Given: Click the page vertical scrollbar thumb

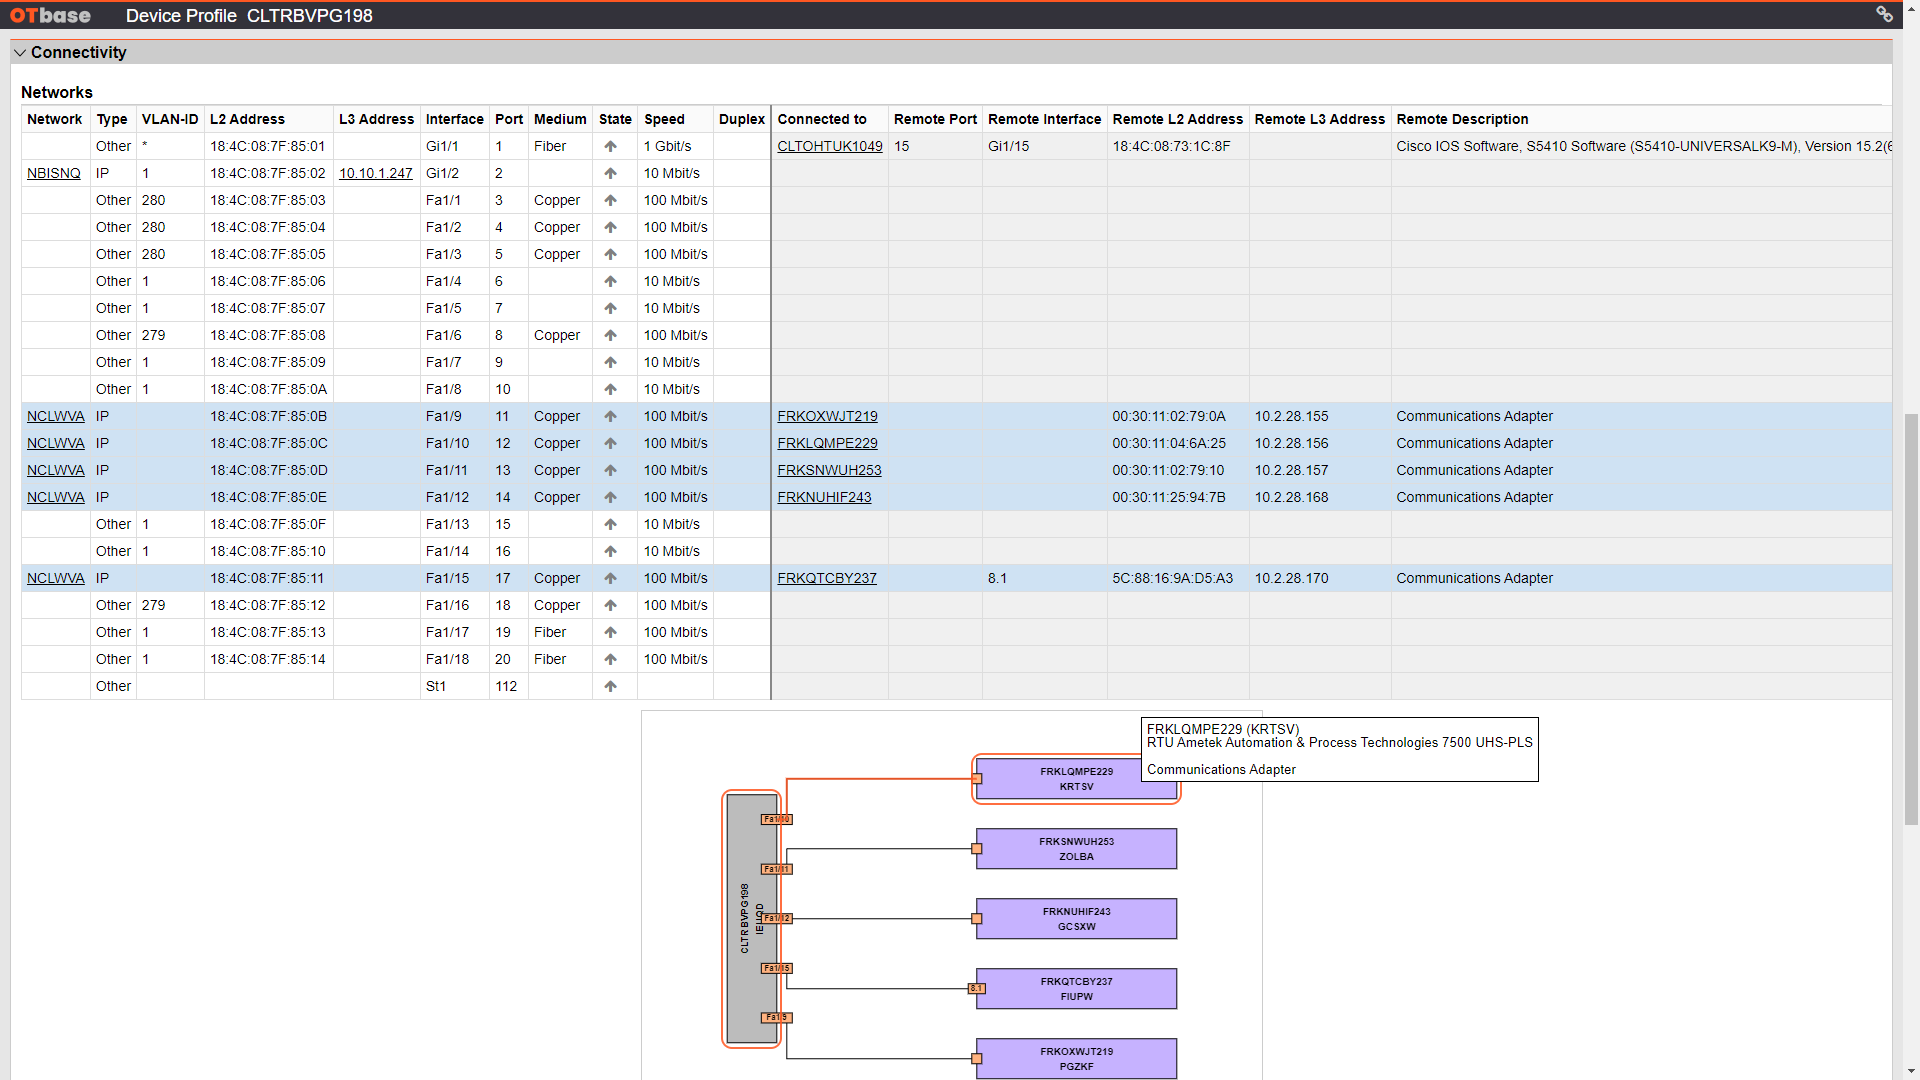Looking at the screenshot, I should pyautogui.click(x=1911, y=619).
